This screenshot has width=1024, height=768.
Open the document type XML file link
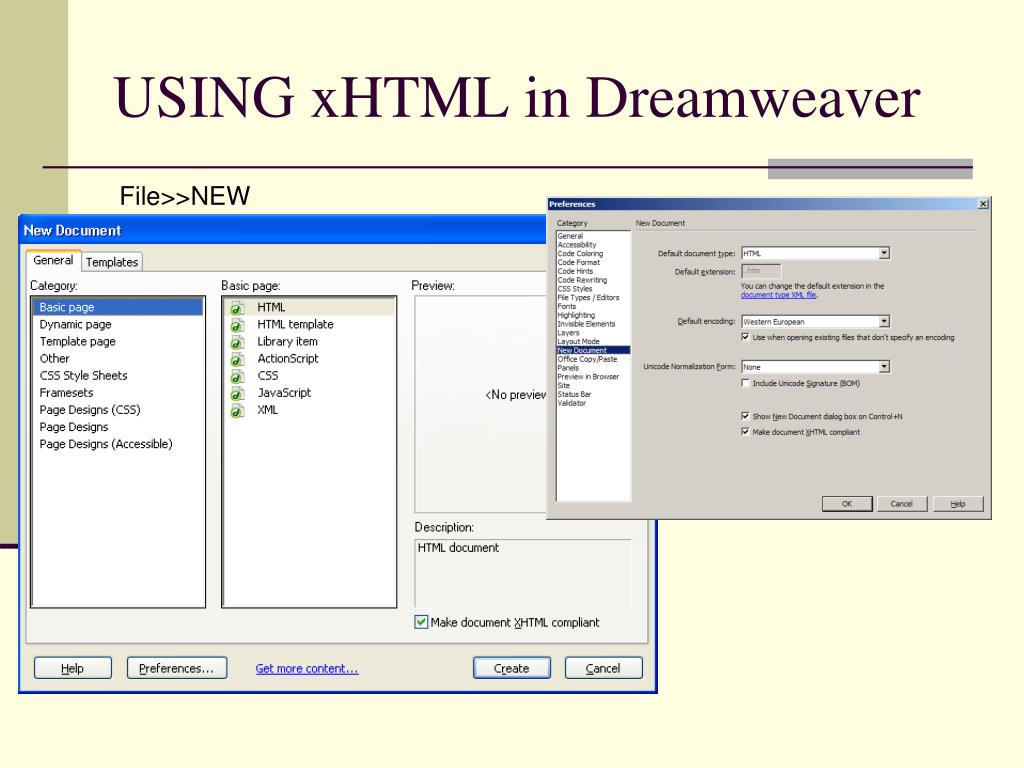pyautogui.click(x=778, y=295)
